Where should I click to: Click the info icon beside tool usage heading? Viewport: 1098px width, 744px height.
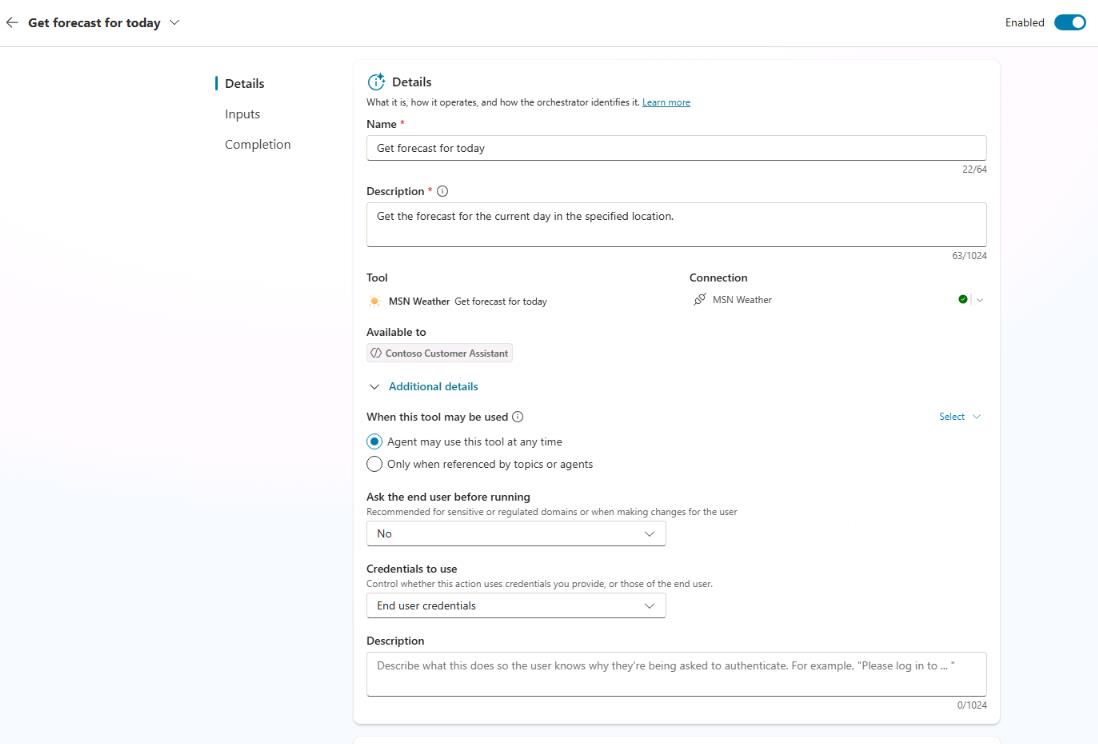[x=518, y=417]
